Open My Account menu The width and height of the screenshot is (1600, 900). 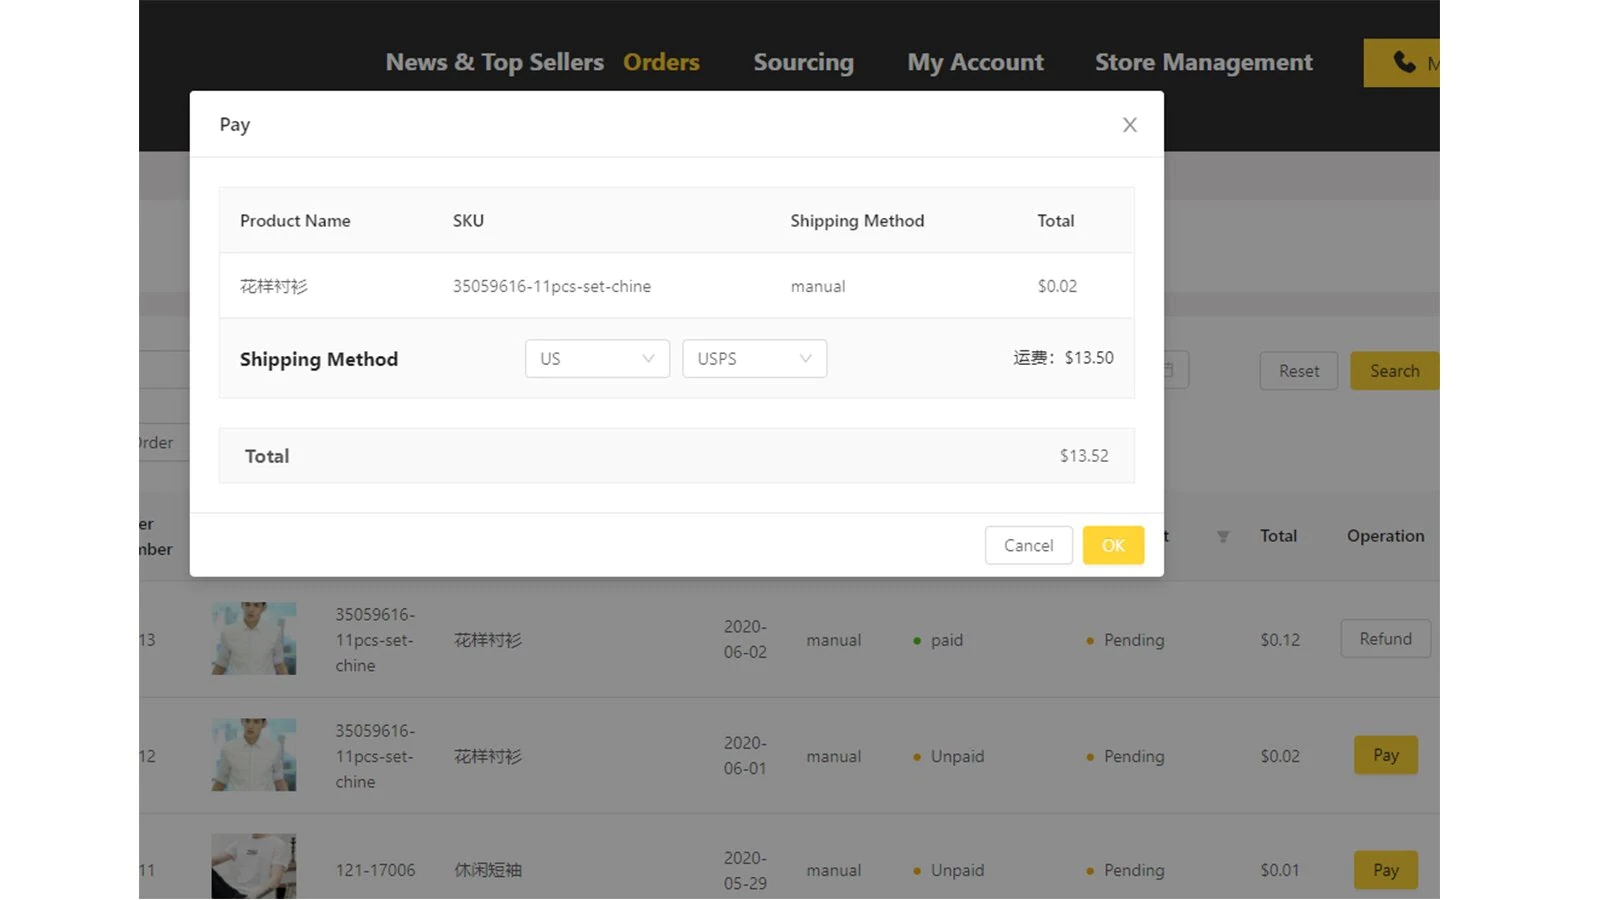click(975, 62)
